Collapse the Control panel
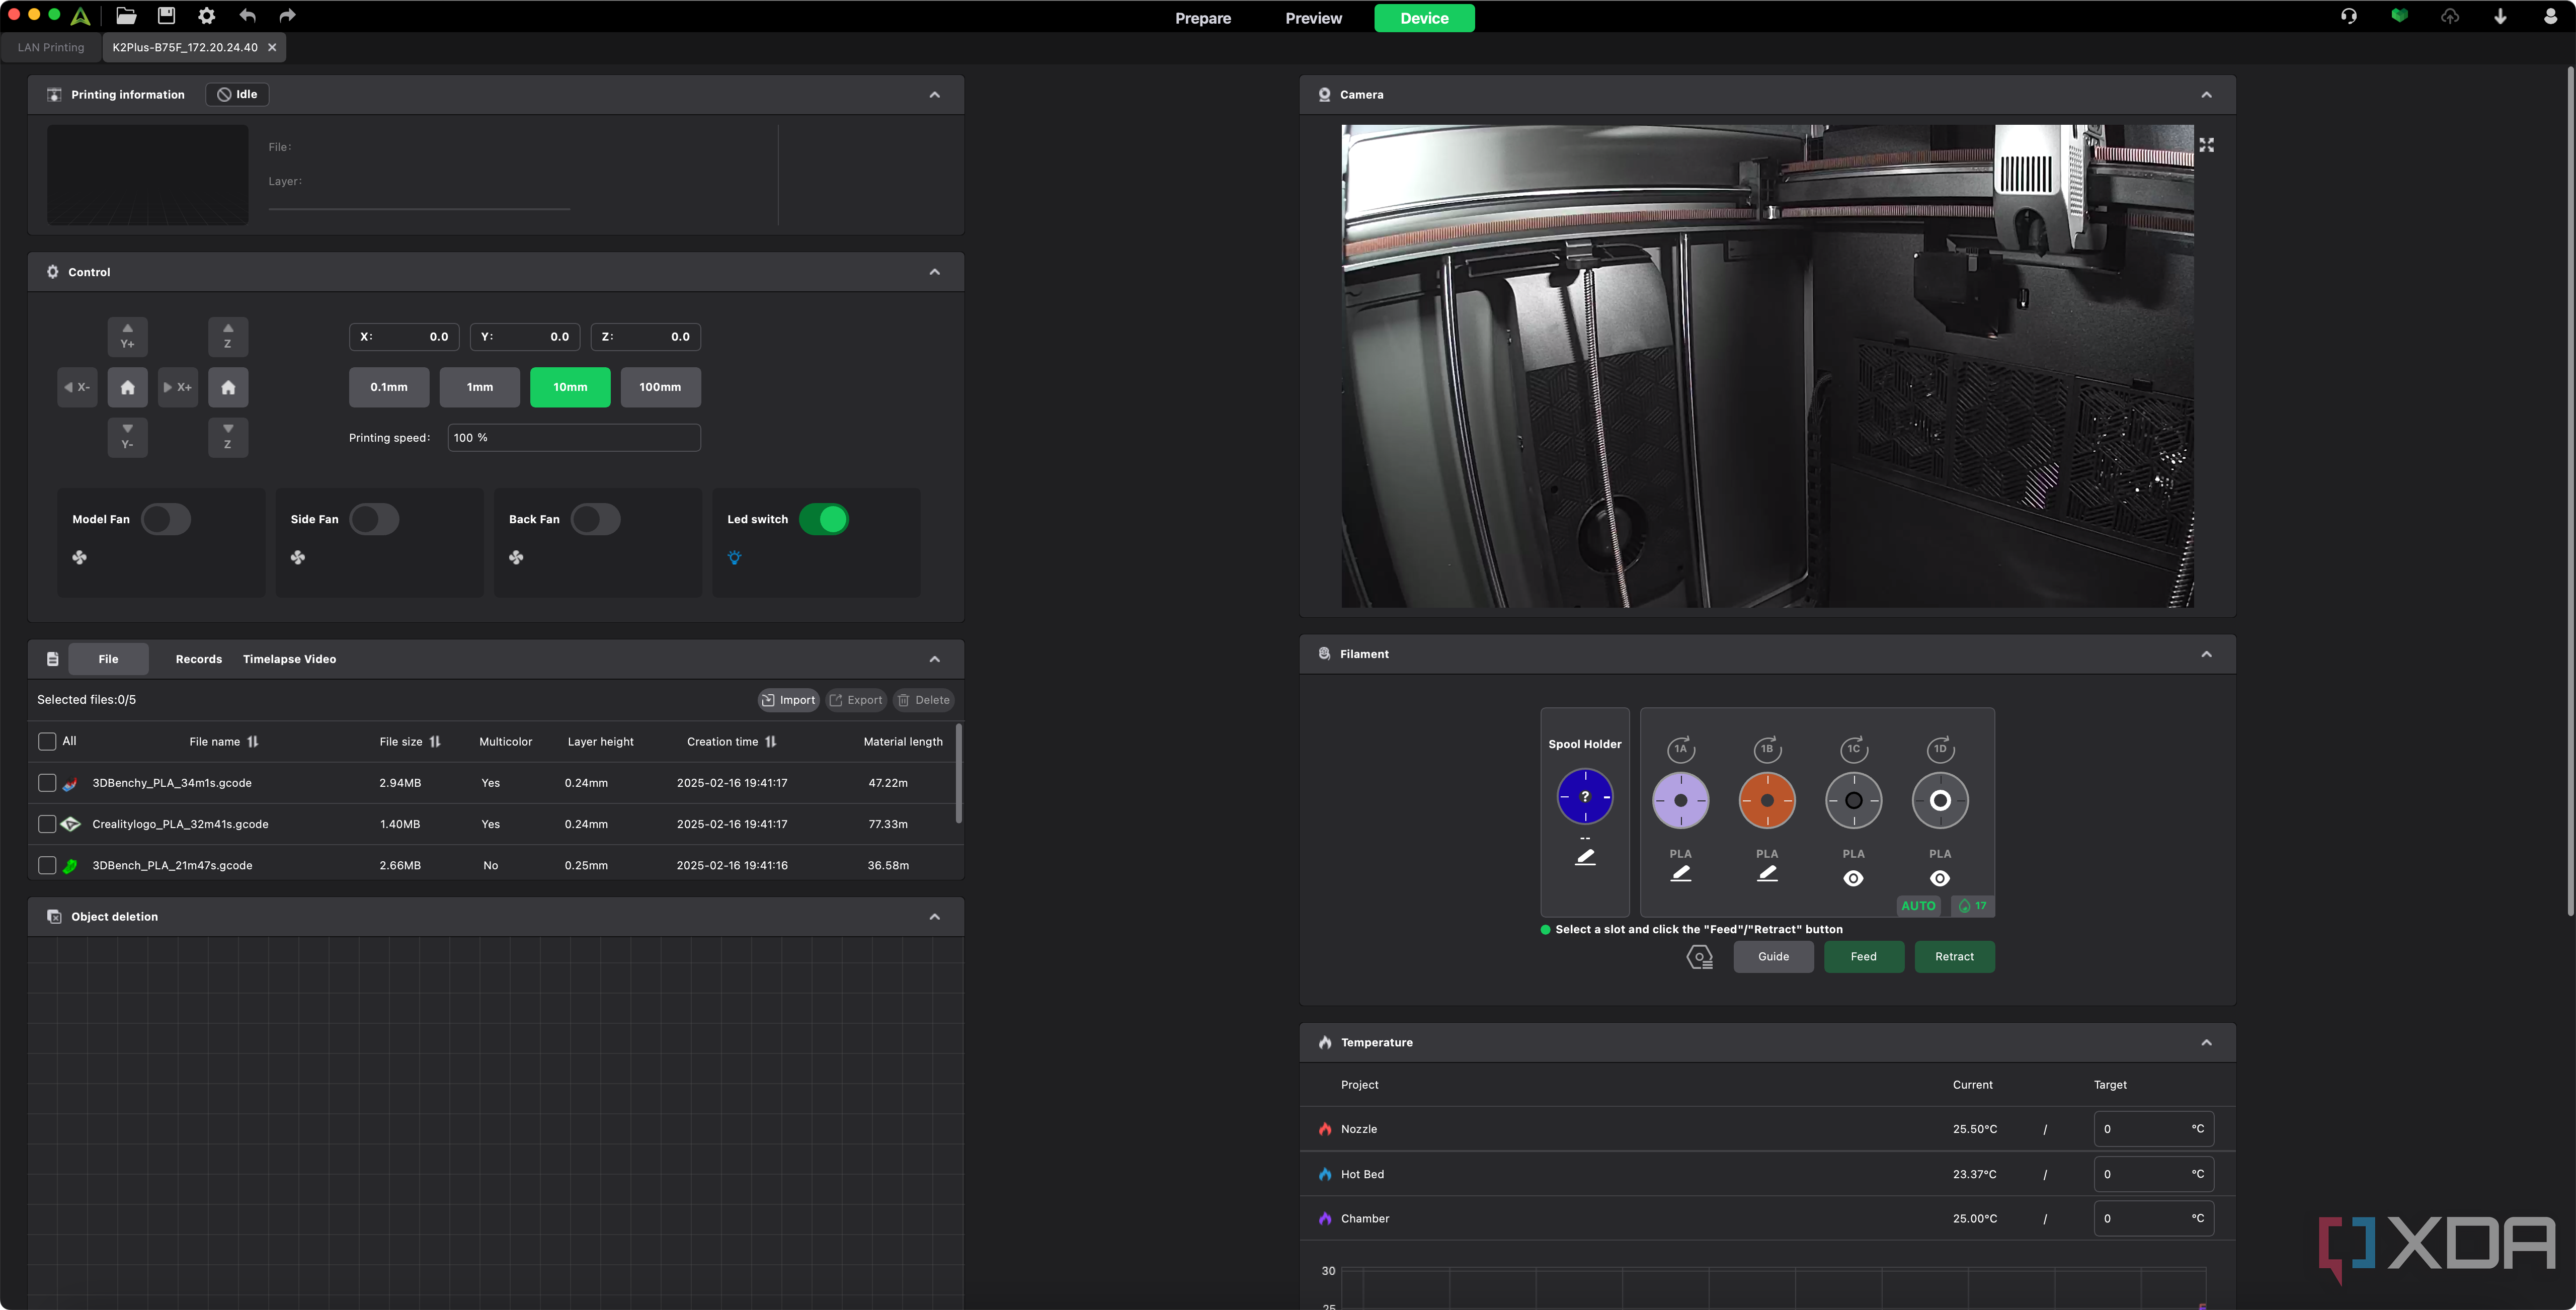This screenshot has height=1310, width=2576. click(935, 272)
